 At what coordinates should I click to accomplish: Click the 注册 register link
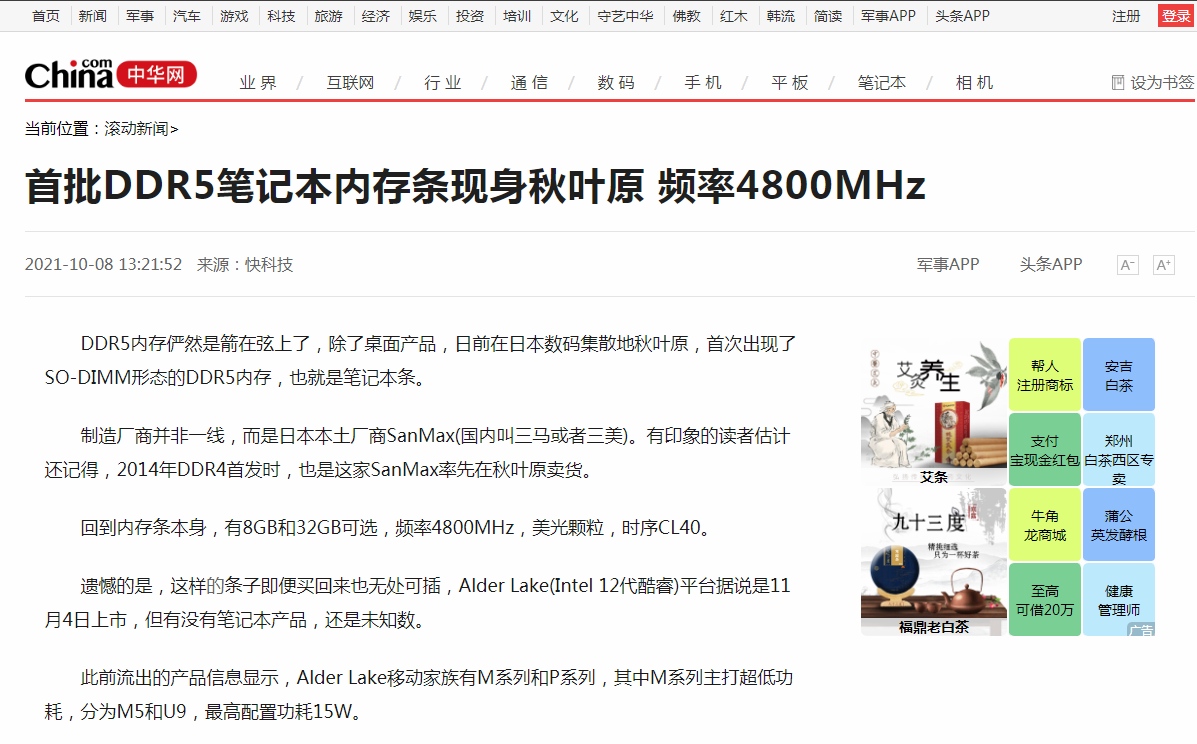click(1126, 16)
